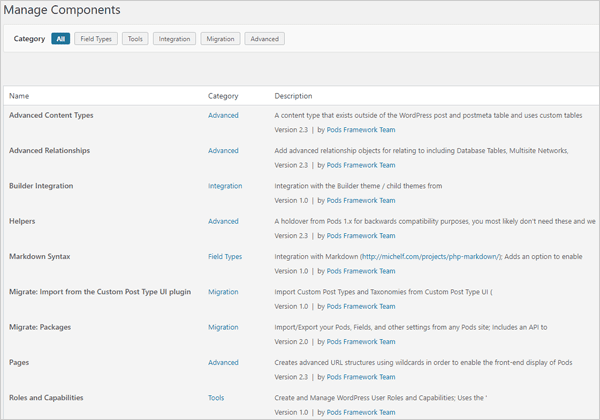Open Pods Framework Team link under Pages

[x=361, y=377]
